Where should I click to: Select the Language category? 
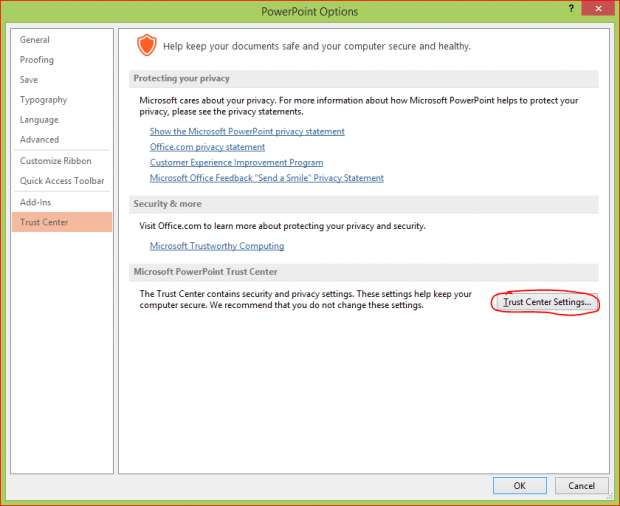[39, 120]
